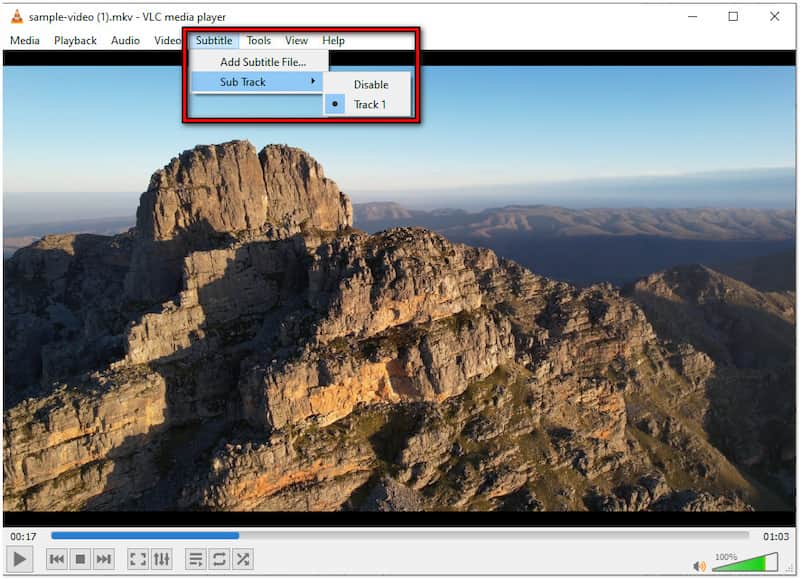Choose Disable in Sub Track submenu
This screenshot has width=800, height=579.
(x=370, y=84)
